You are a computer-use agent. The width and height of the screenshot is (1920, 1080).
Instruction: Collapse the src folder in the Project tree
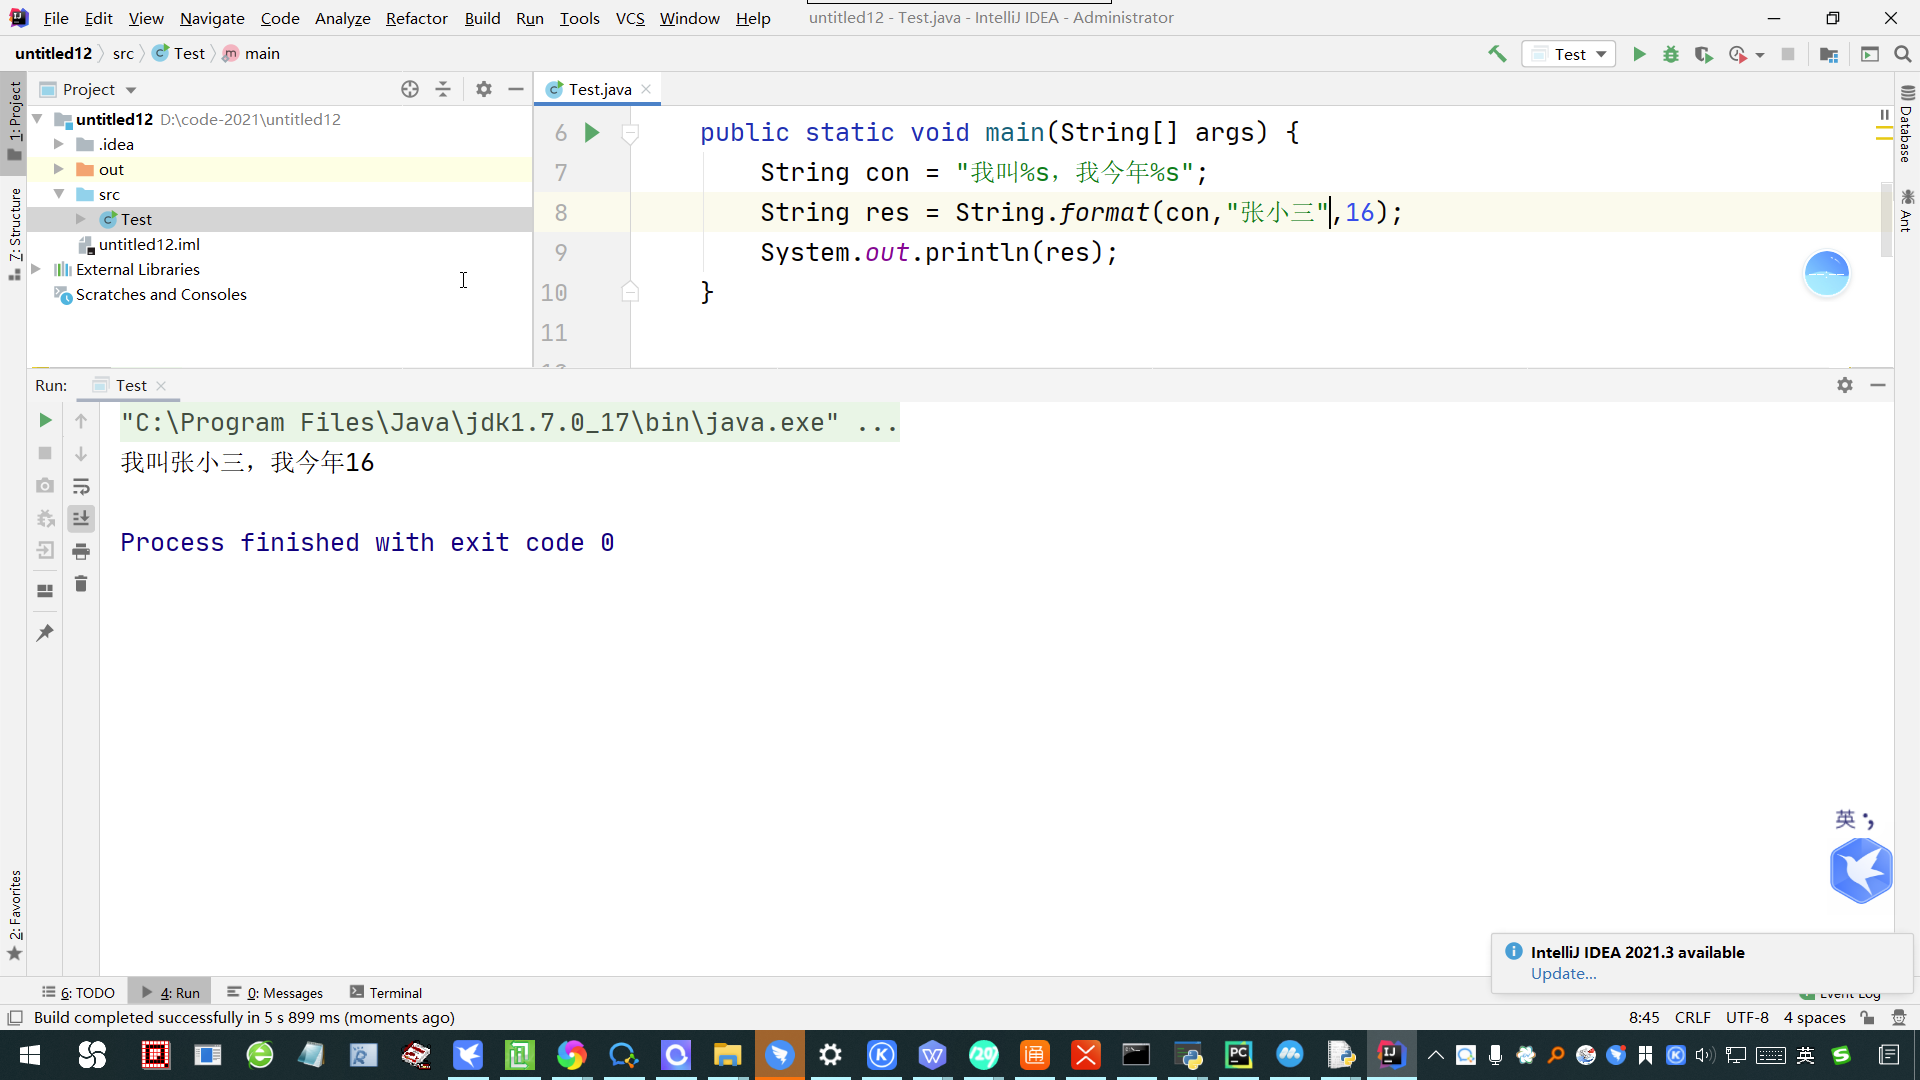tap(59, 194)
